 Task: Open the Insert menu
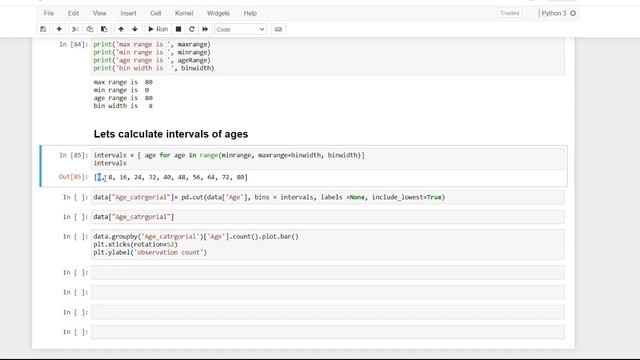128,13
